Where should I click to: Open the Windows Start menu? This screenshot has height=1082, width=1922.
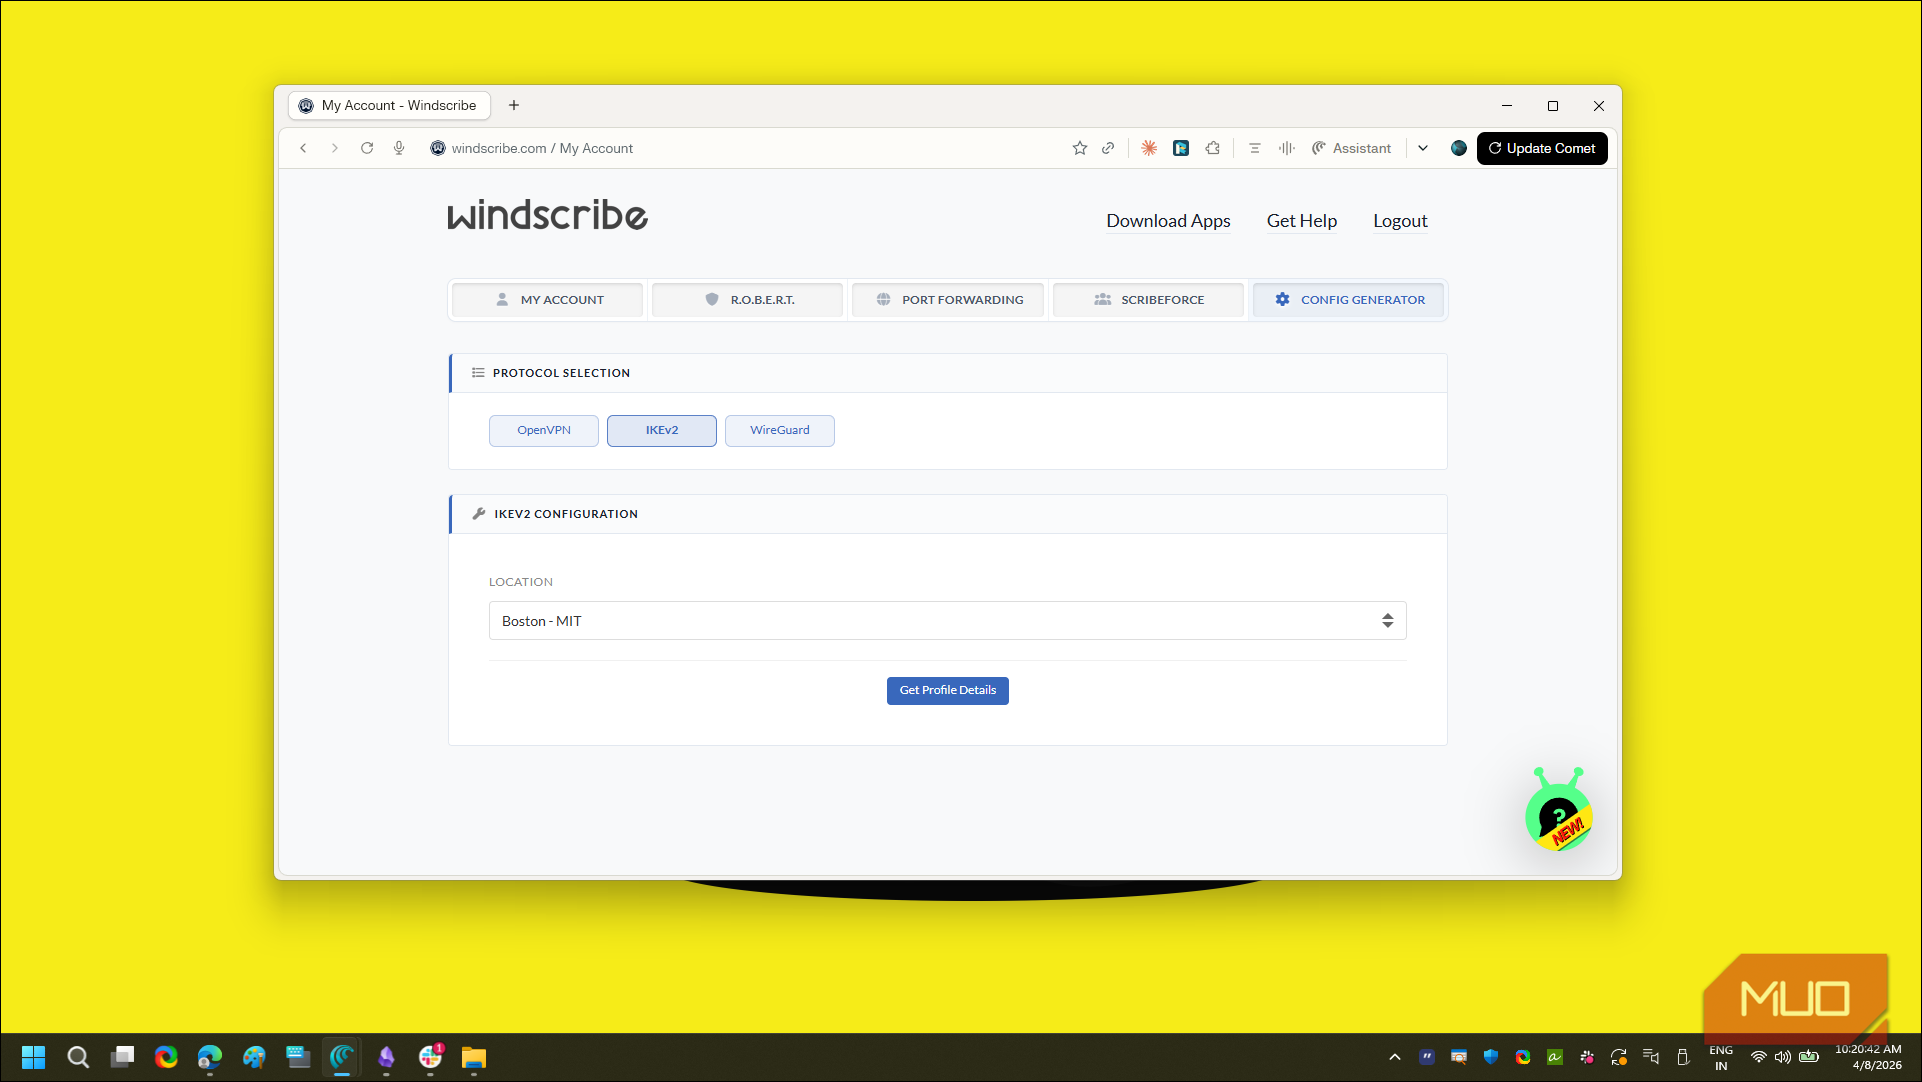[34, 1057]
